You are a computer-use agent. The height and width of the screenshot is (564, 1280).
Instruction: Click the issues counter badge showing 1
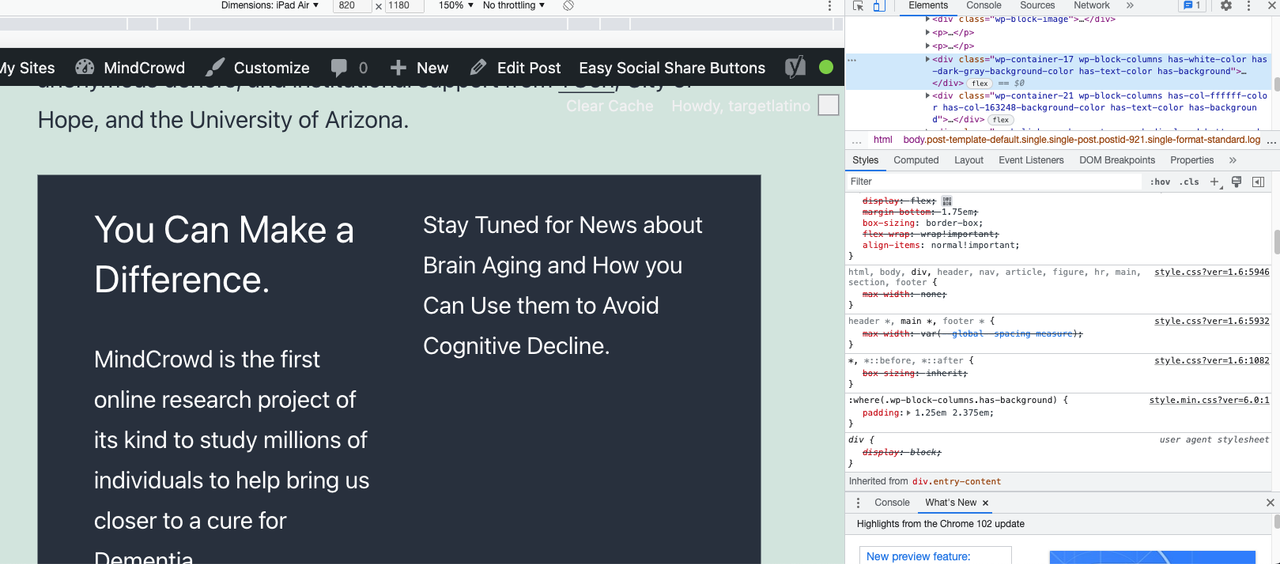1192,6
